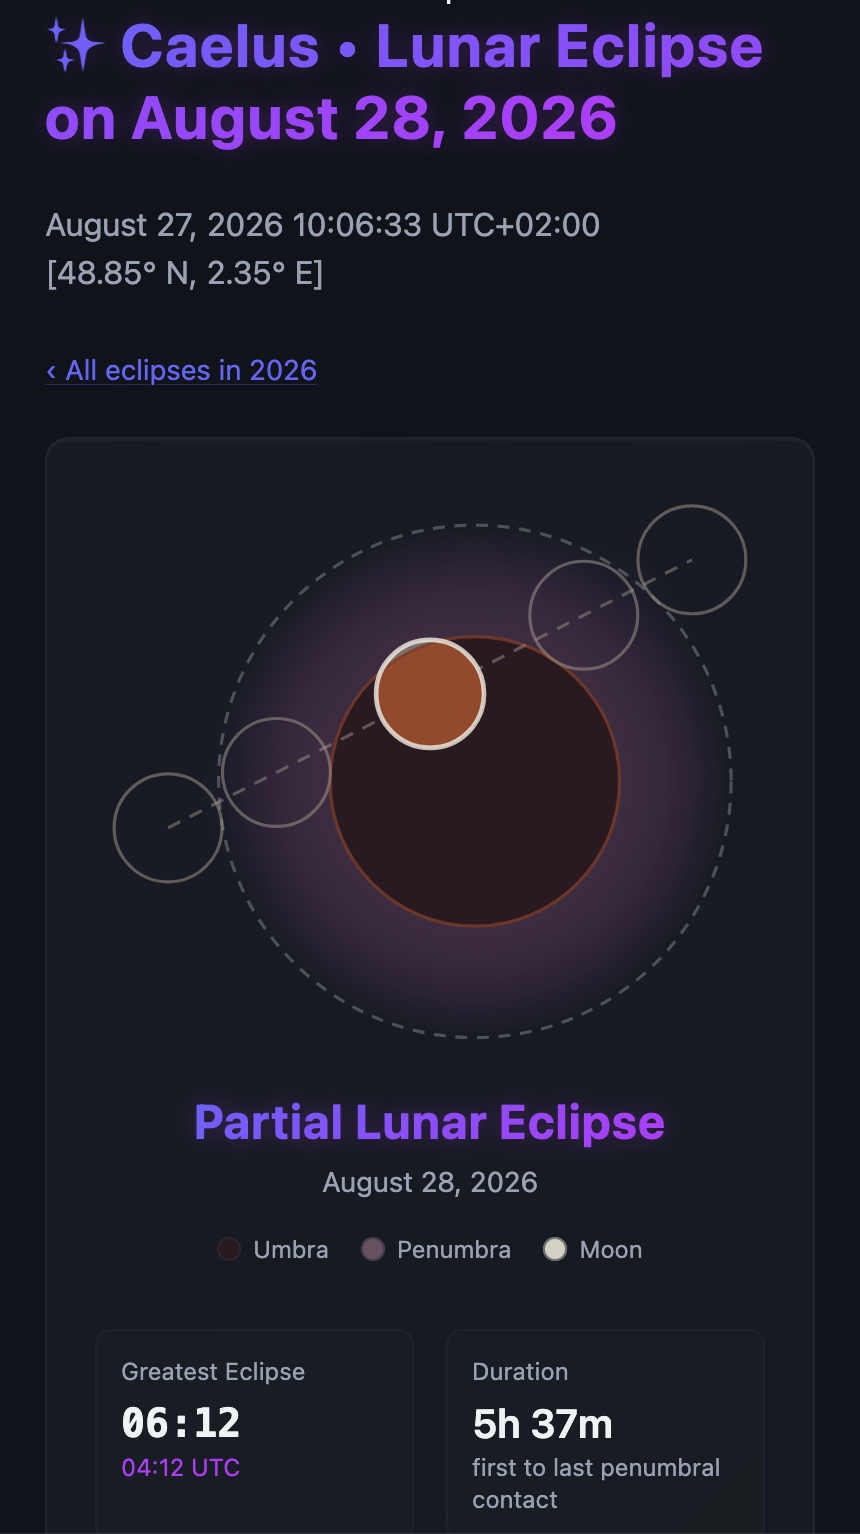Click the Umbra legend label
Screen dimensions: 860x1534
coord(291,1249)
